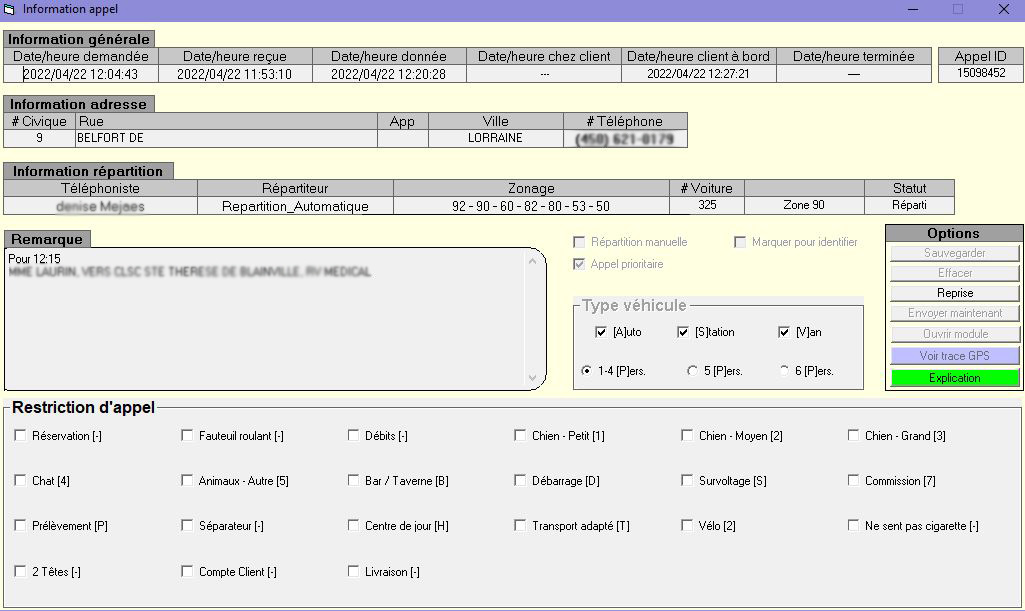Image resolution: width=1025 pixels, height=611 pixels.
Task: Minimize the Information appel window
Action: (913, 9)
